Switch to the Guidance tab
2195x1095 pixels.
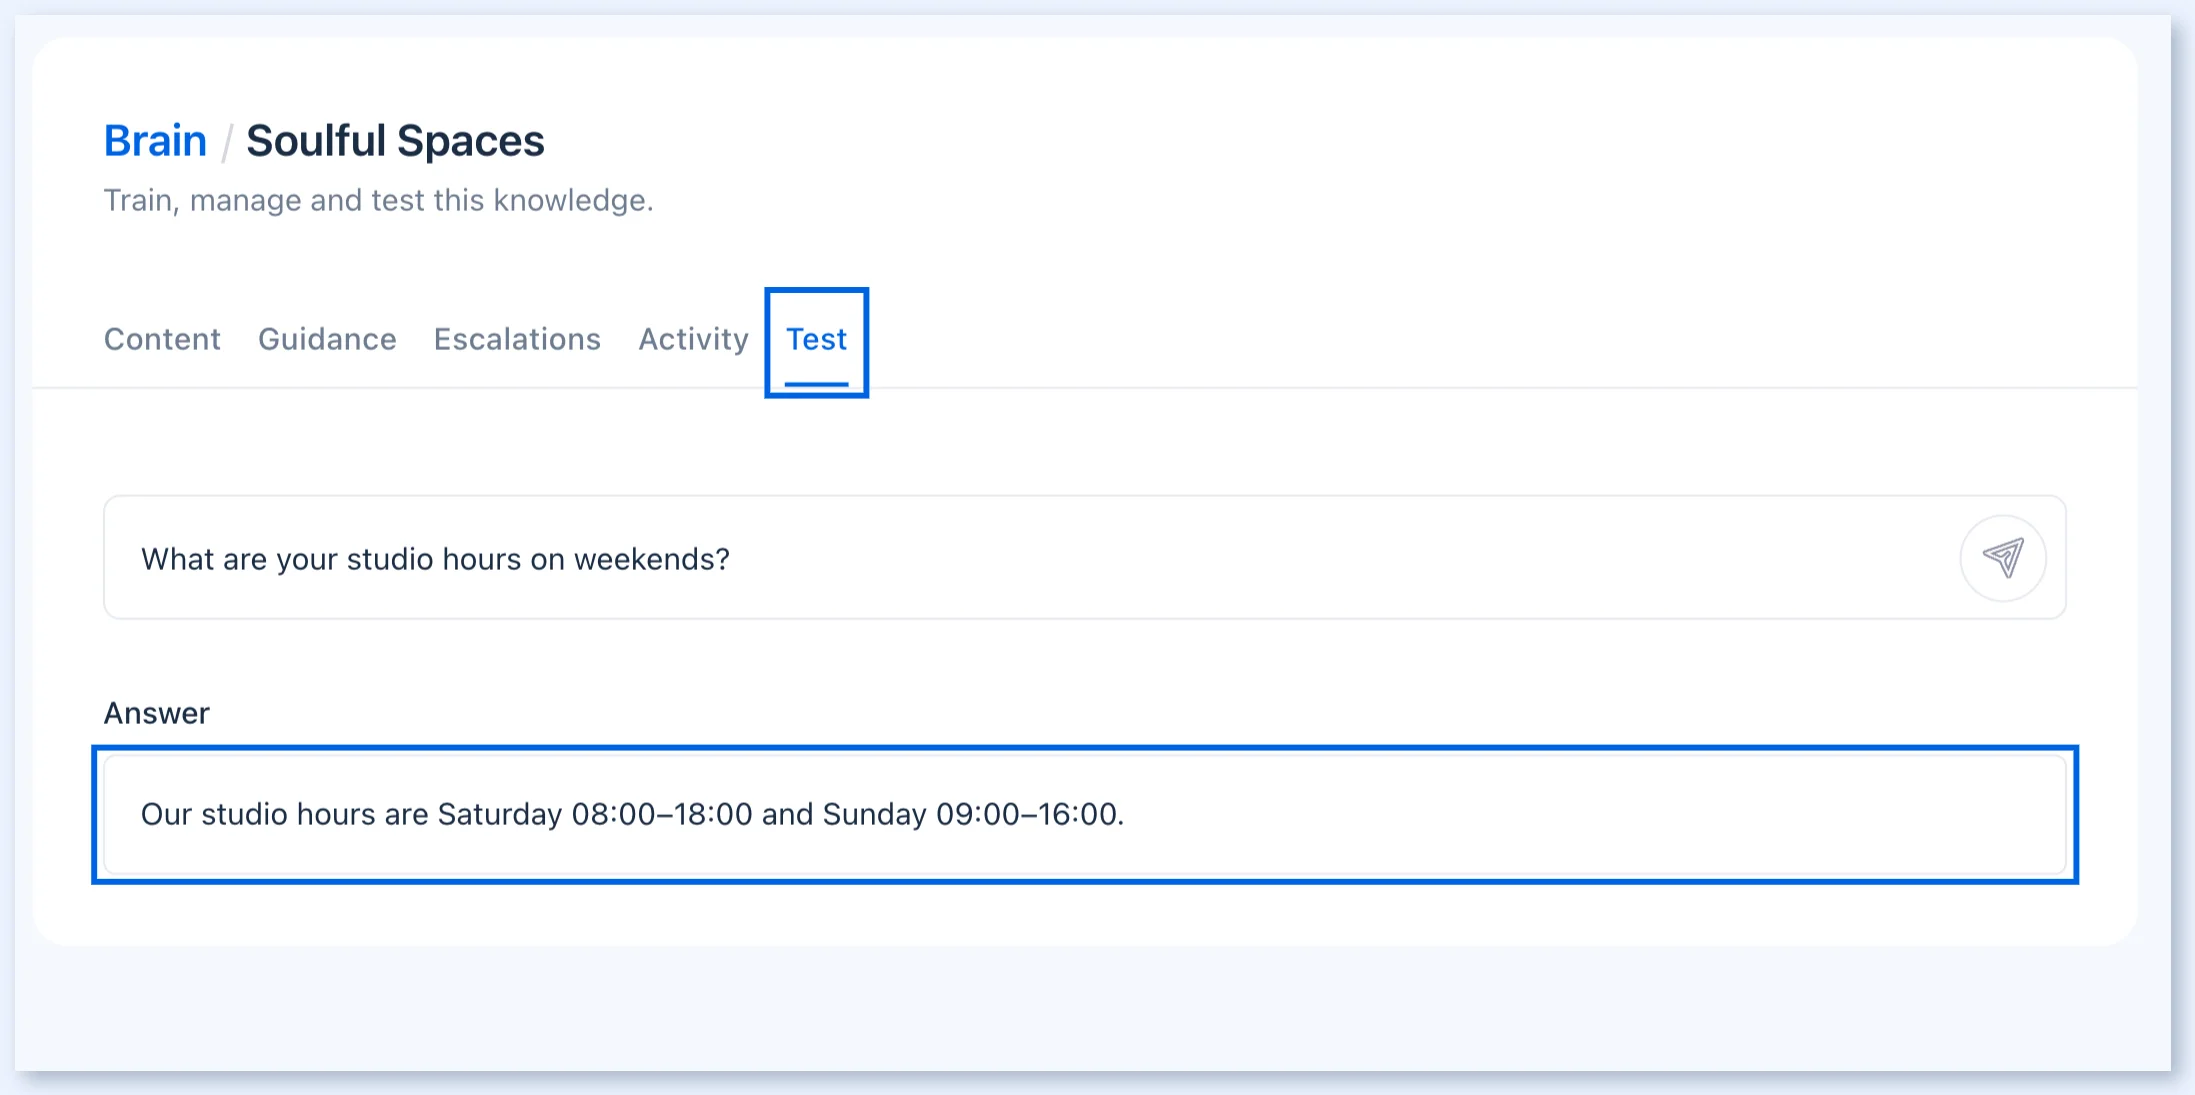click(x=327, y=339)
